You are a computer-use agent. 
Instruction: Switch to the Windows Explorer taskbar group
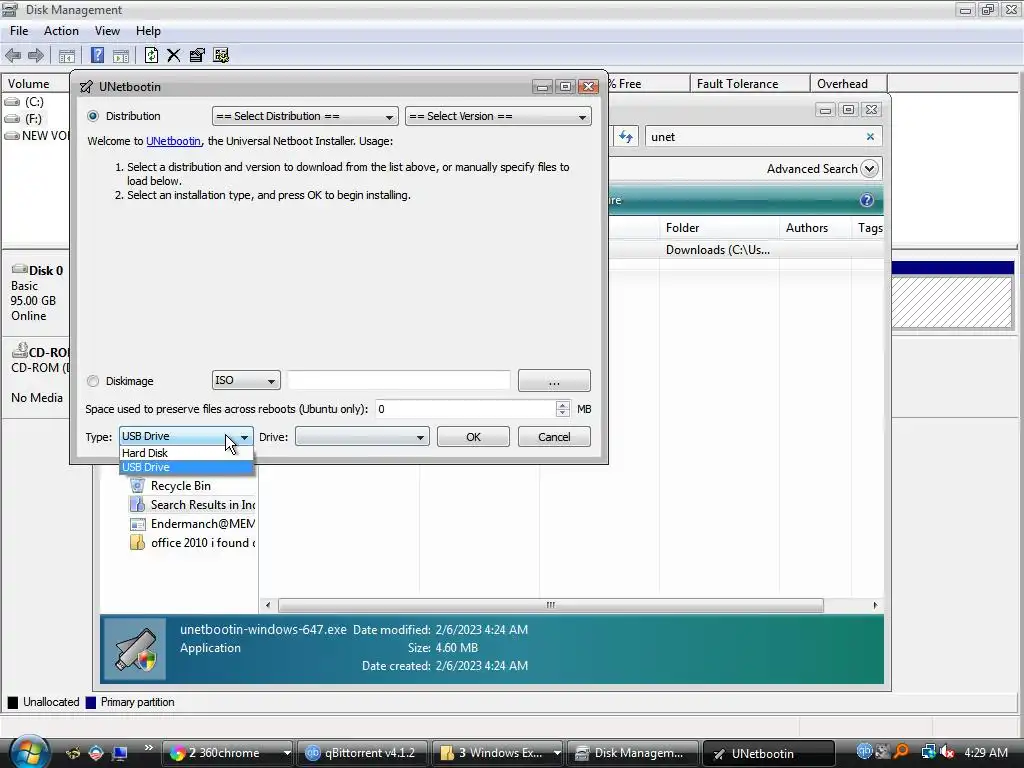click(499, 753)
